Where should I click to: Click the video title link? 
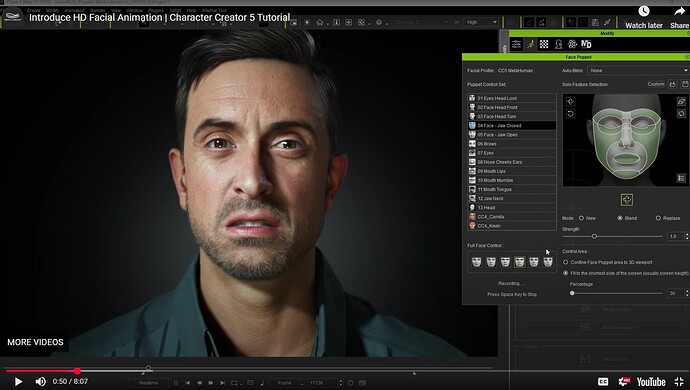coord(159,18)
